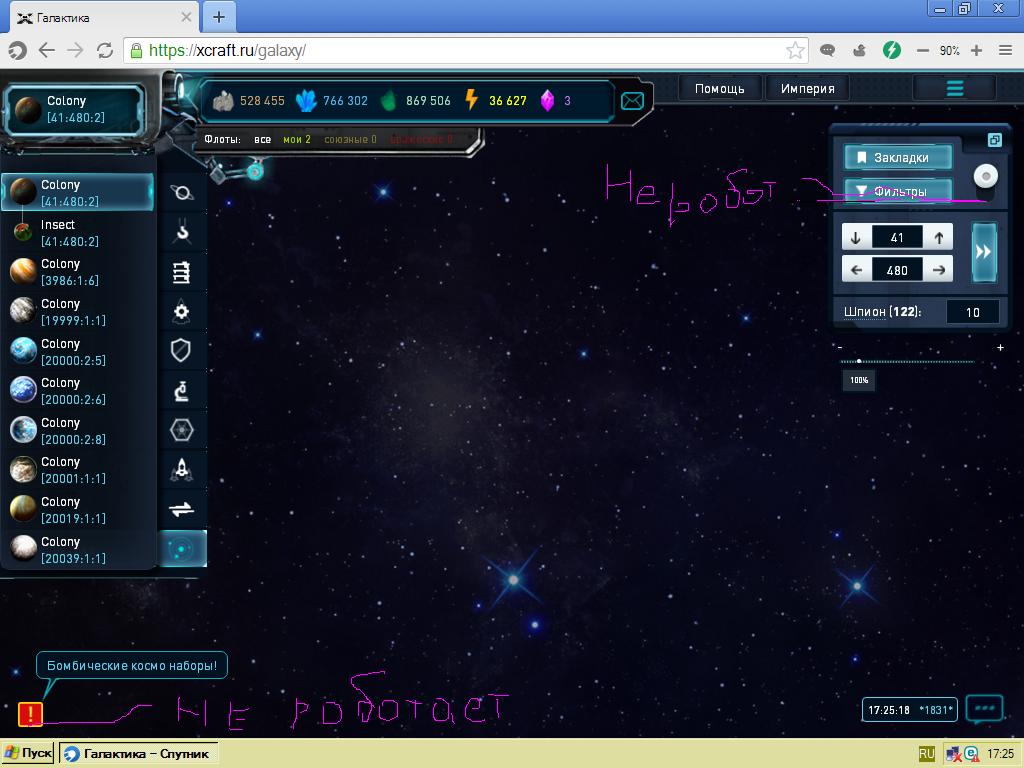Toggle the round switch beside Фильтры
This screenshot has height=768, width=1024.
coord(986,176)
